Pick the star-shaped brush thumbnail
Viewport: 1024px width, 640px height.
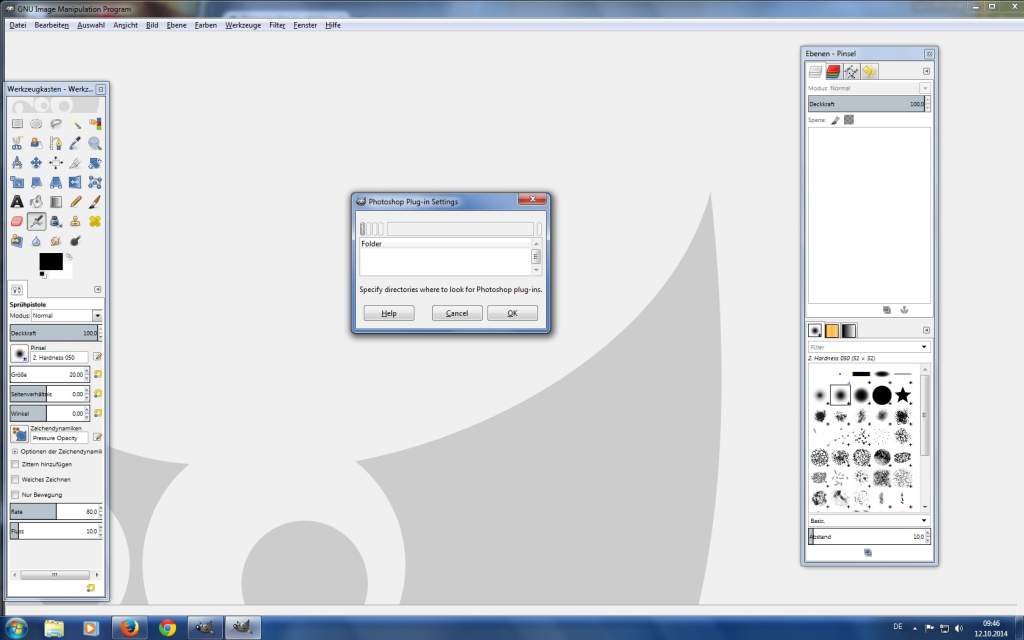(903, 394)
